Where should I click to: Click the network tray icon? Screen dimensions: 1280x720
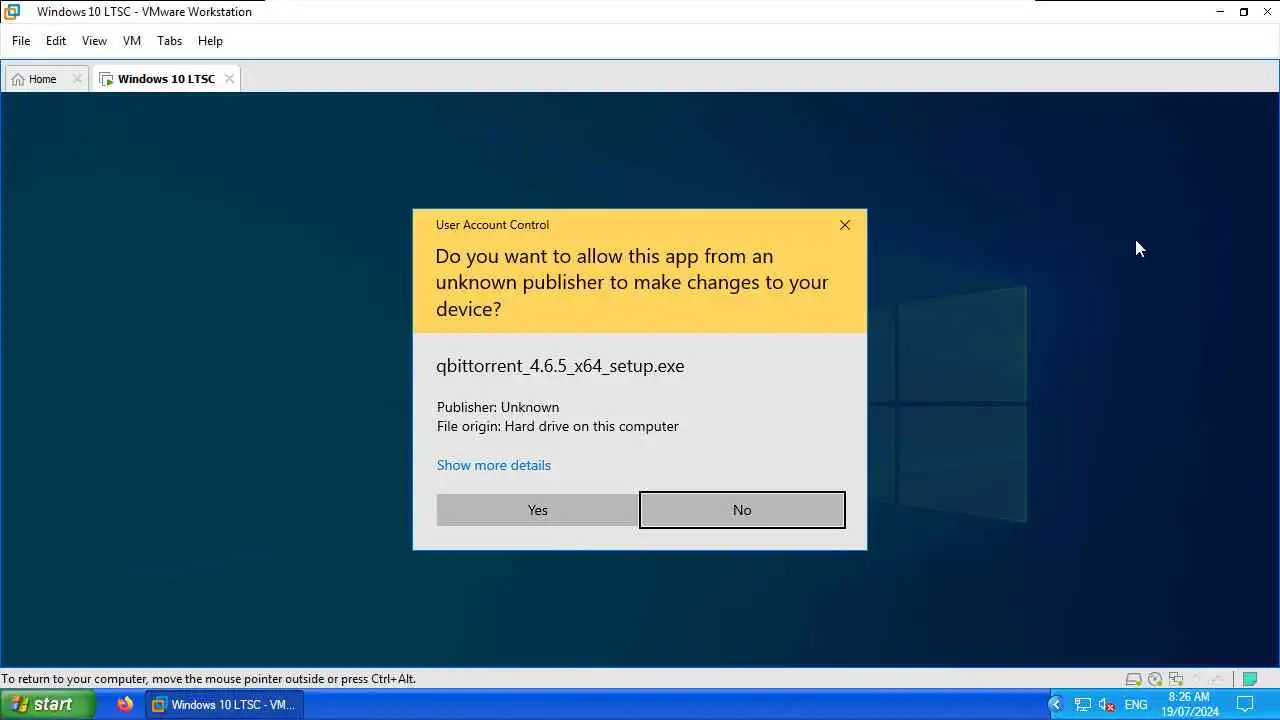1082,705
